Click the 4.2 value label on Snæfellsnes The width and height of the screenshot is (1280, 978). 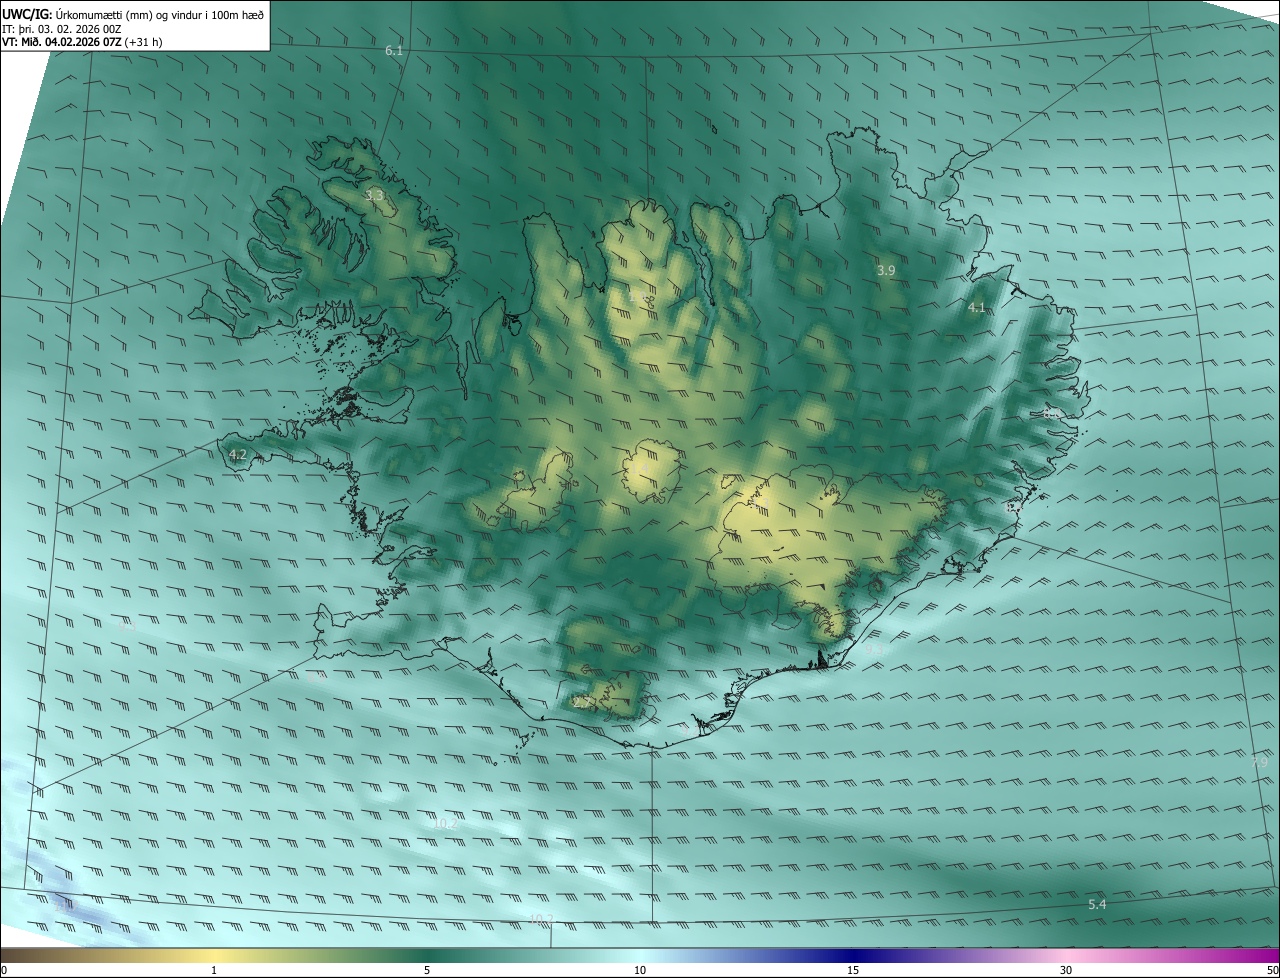click(238, 454)
